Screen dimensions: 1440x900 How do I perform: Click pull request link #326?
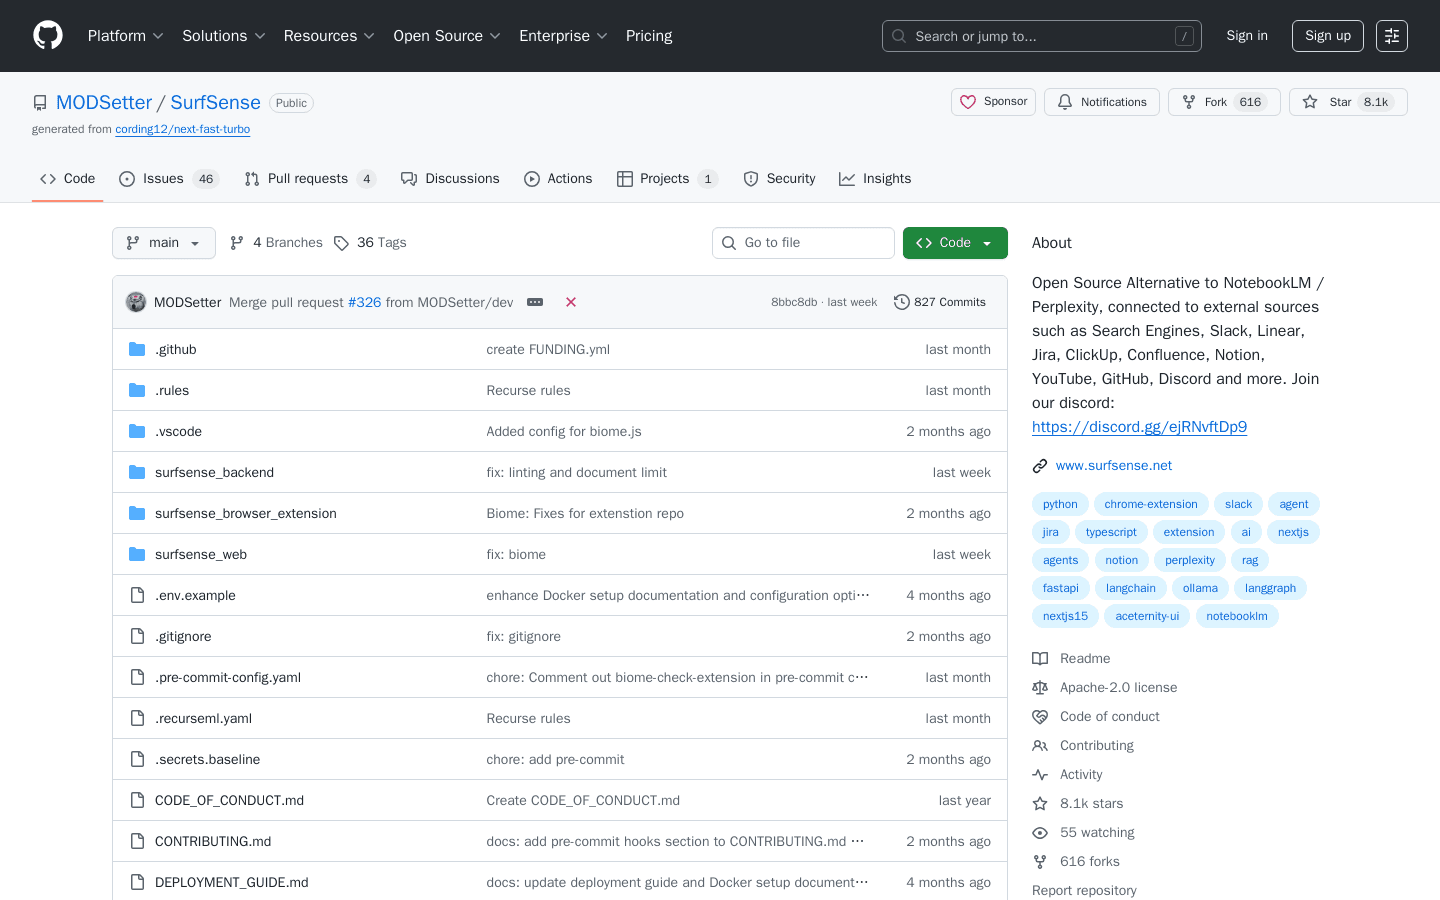pyautogui.click(x=364, y=302)
